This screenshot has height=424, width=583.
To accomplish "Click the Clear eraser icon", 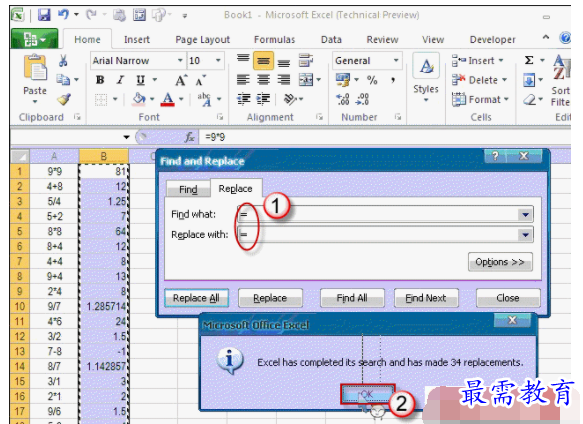I will 529,99.
